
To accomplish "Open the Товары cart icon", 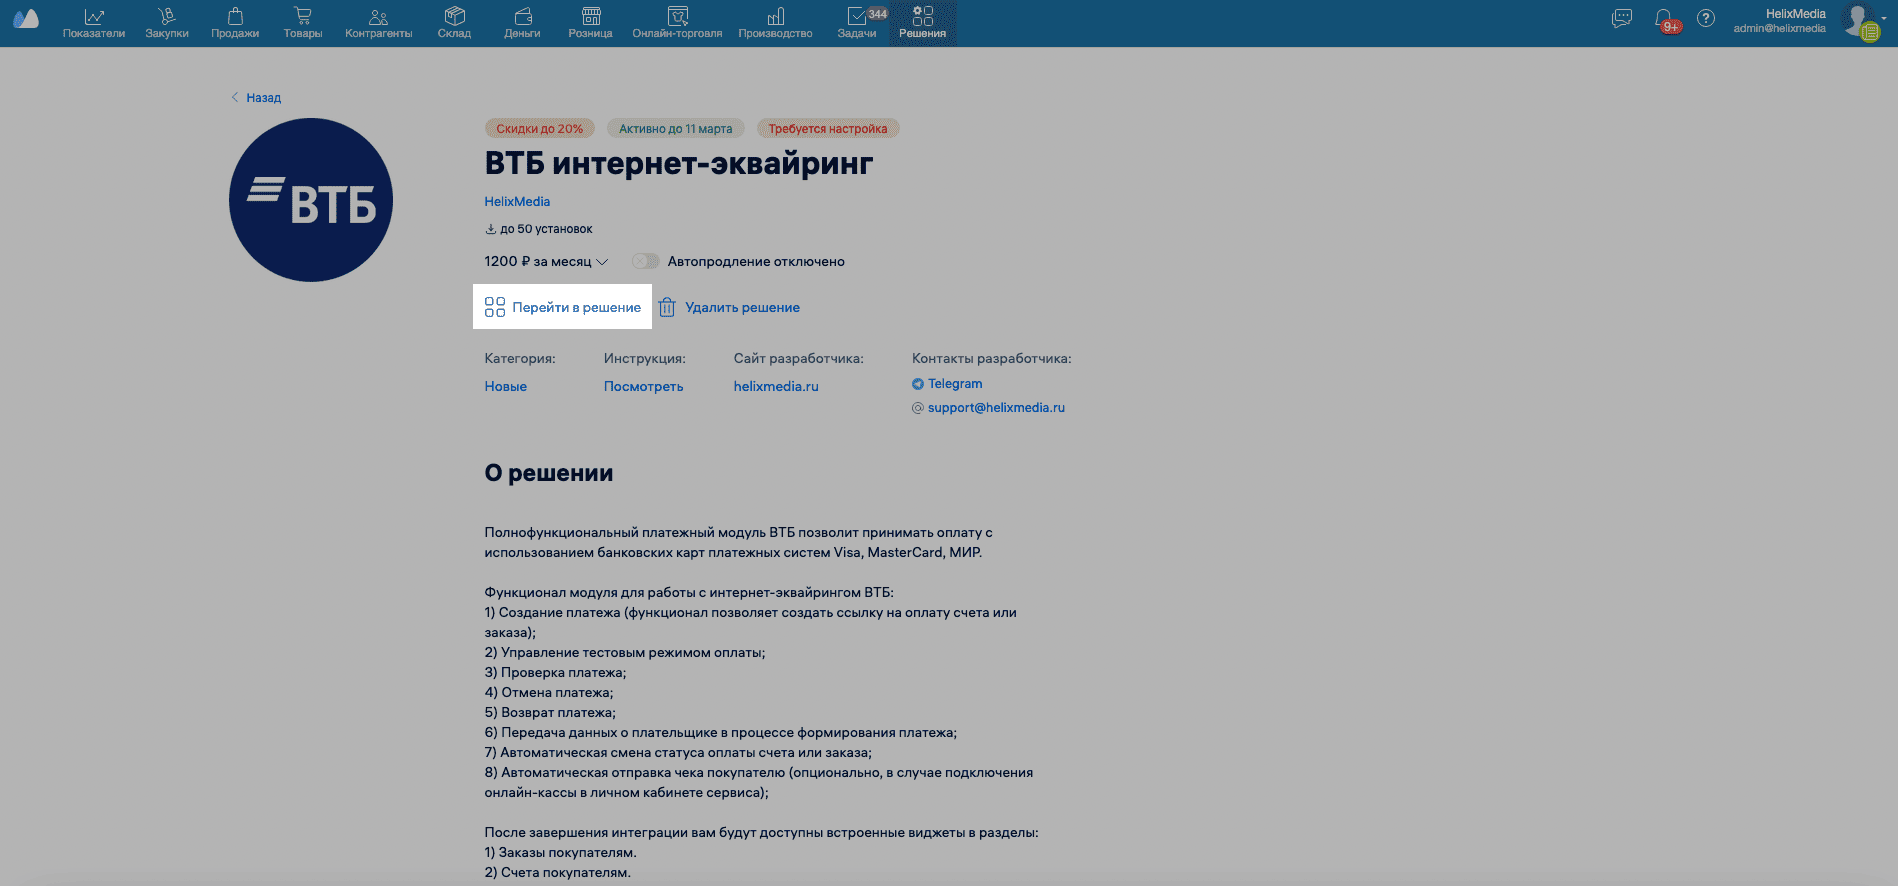I will point(302,17).
